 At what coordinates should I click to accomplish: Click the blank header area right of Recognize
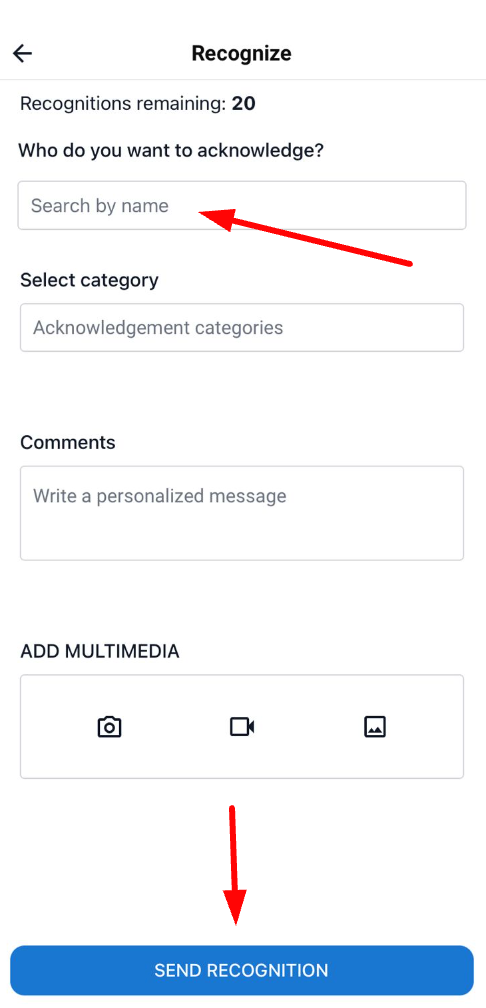click(386, 53)
